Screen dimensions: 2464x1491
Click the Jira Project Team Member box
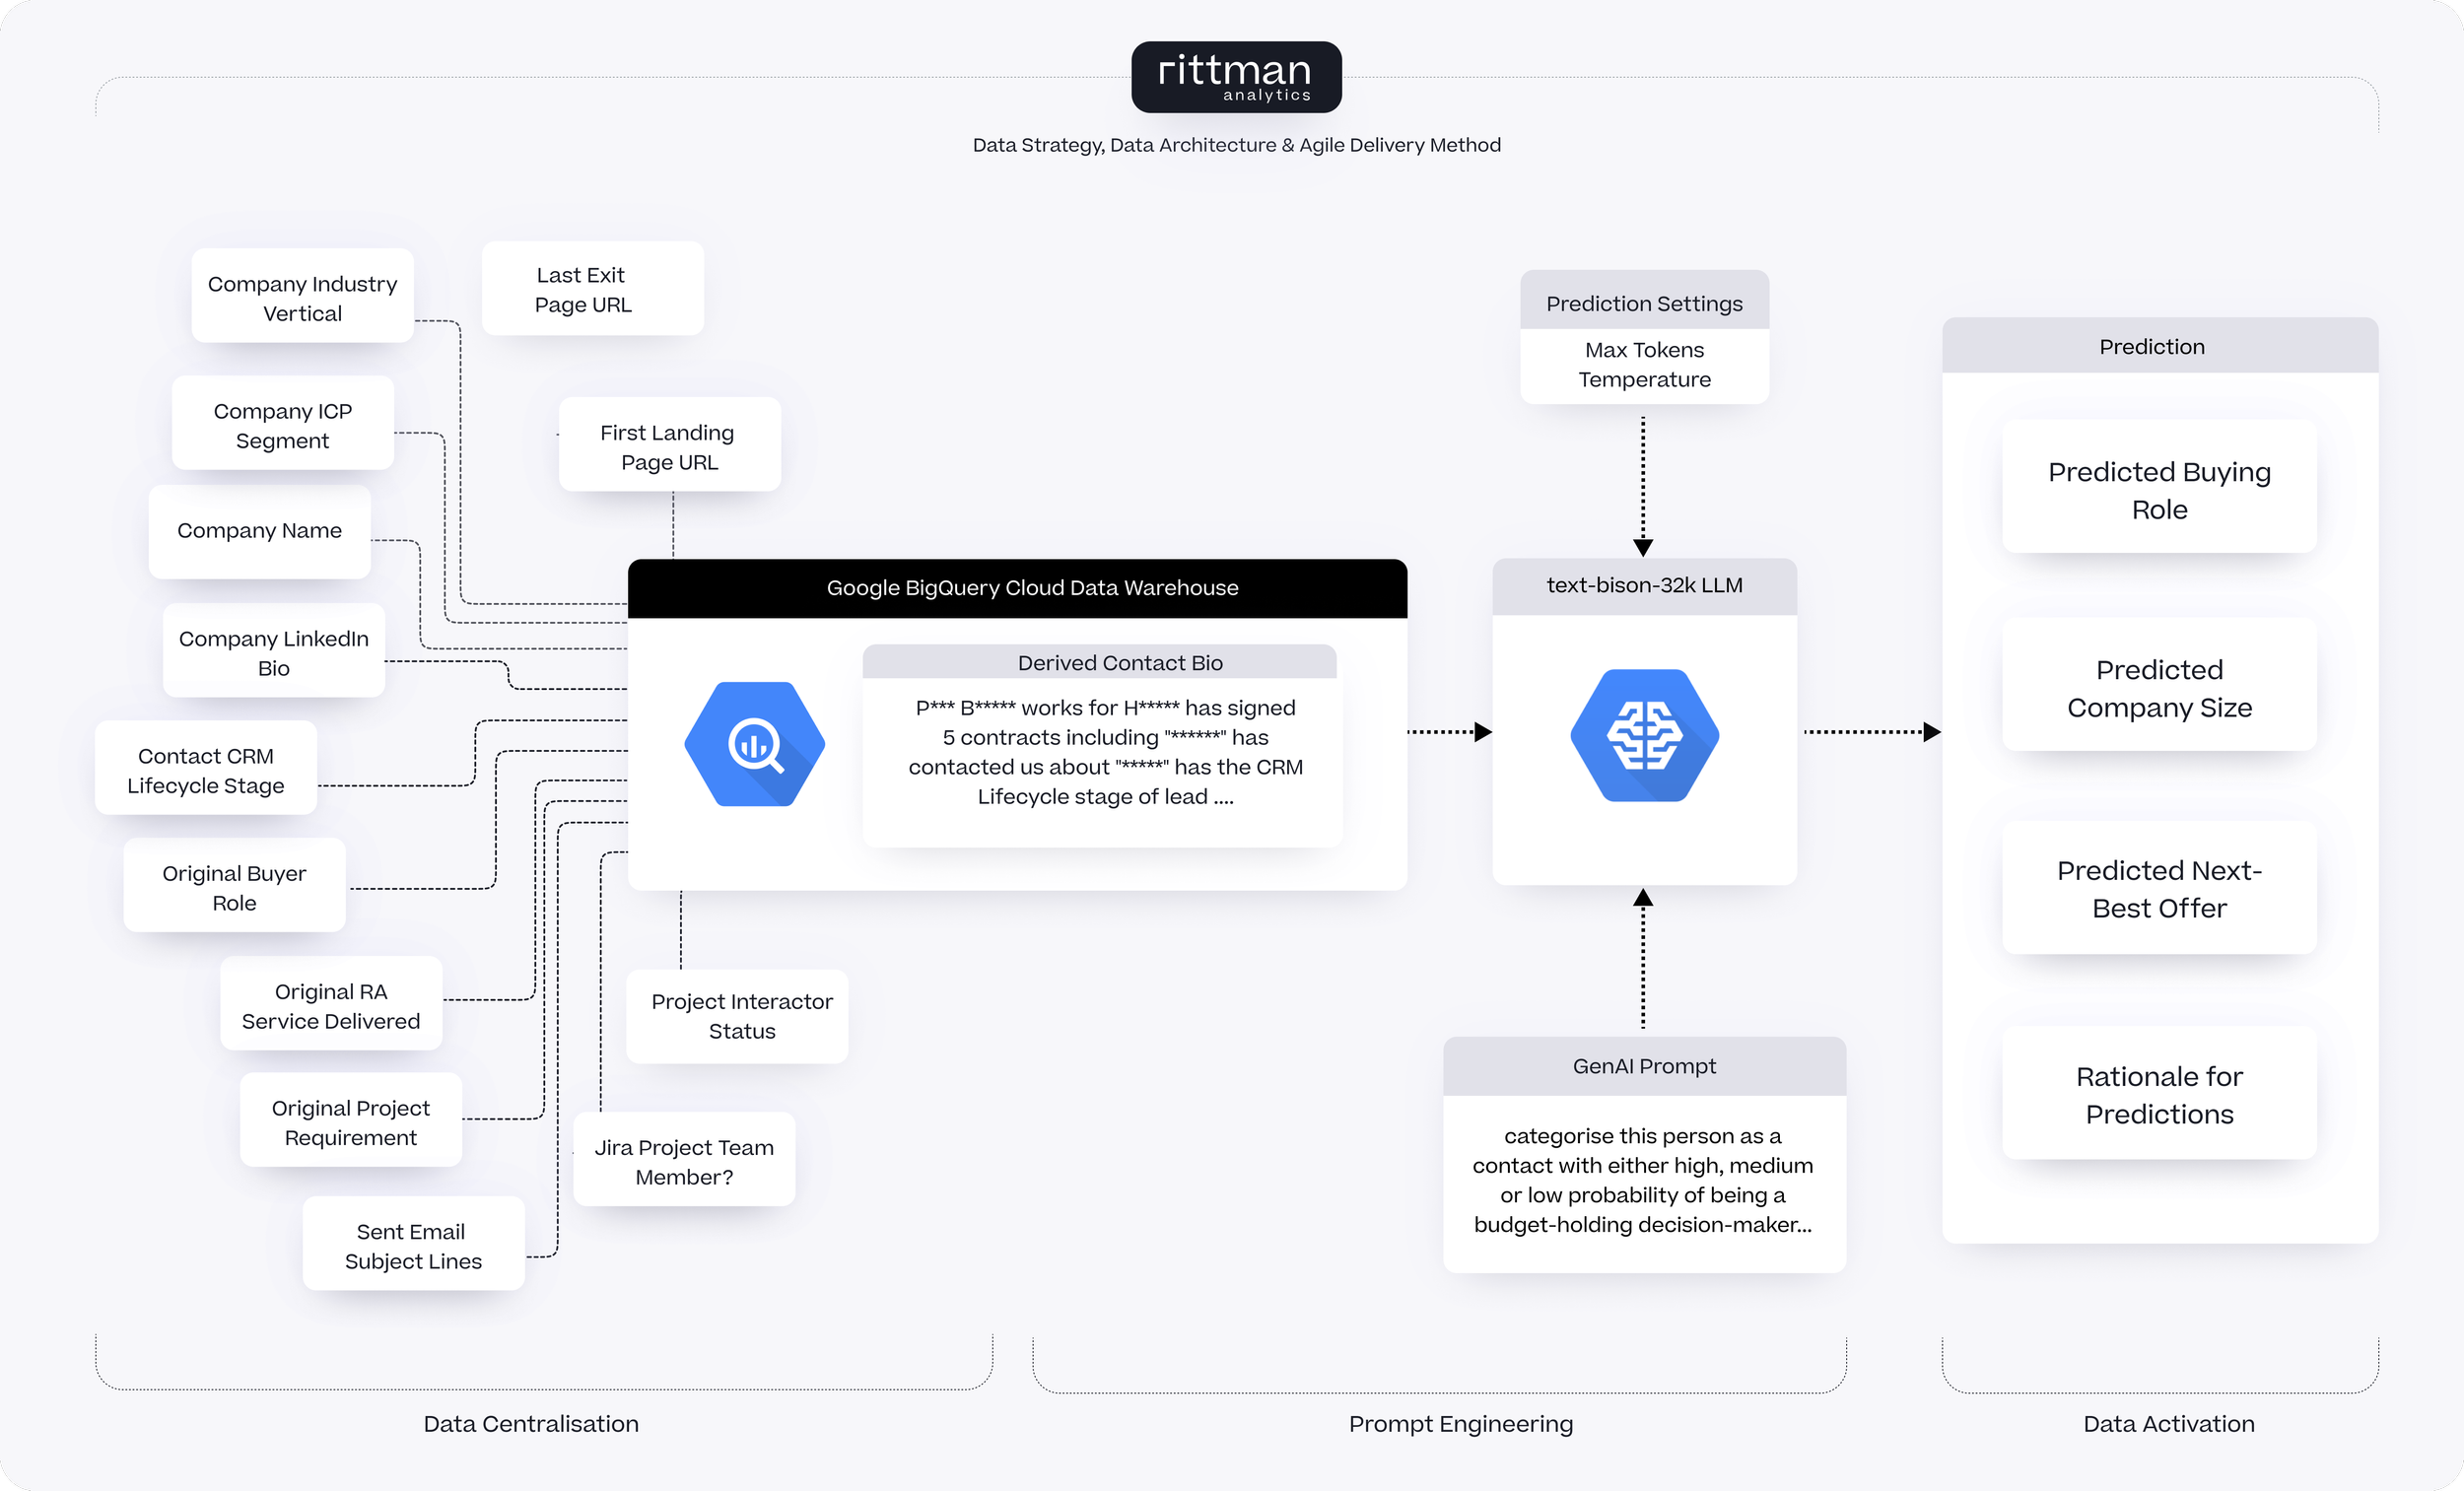coord(684,1161)
